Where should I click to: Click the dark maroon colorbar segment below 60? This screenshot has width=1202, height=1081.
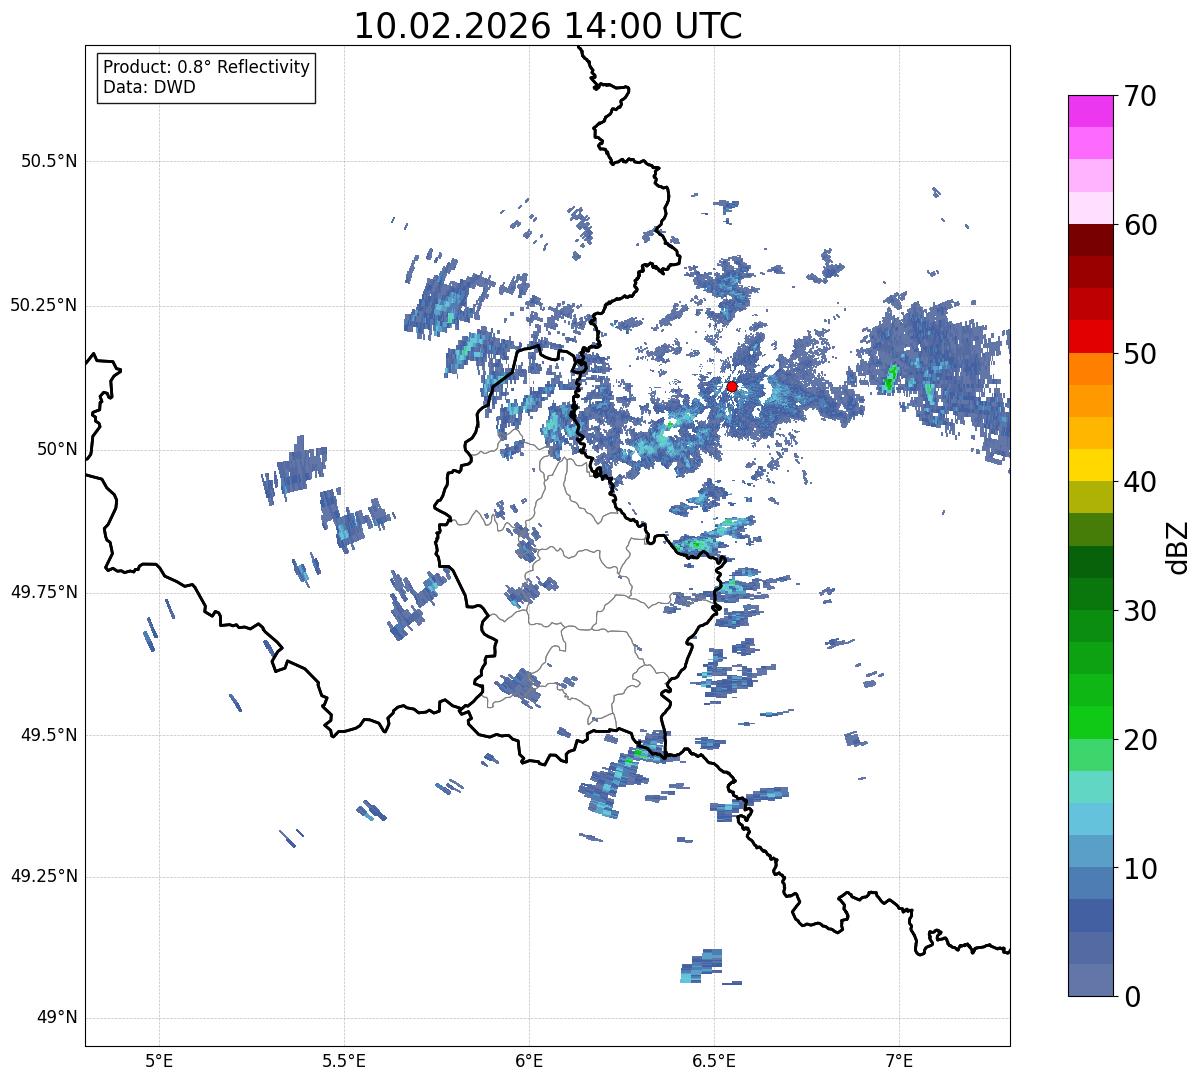(x=1090, y=240)
